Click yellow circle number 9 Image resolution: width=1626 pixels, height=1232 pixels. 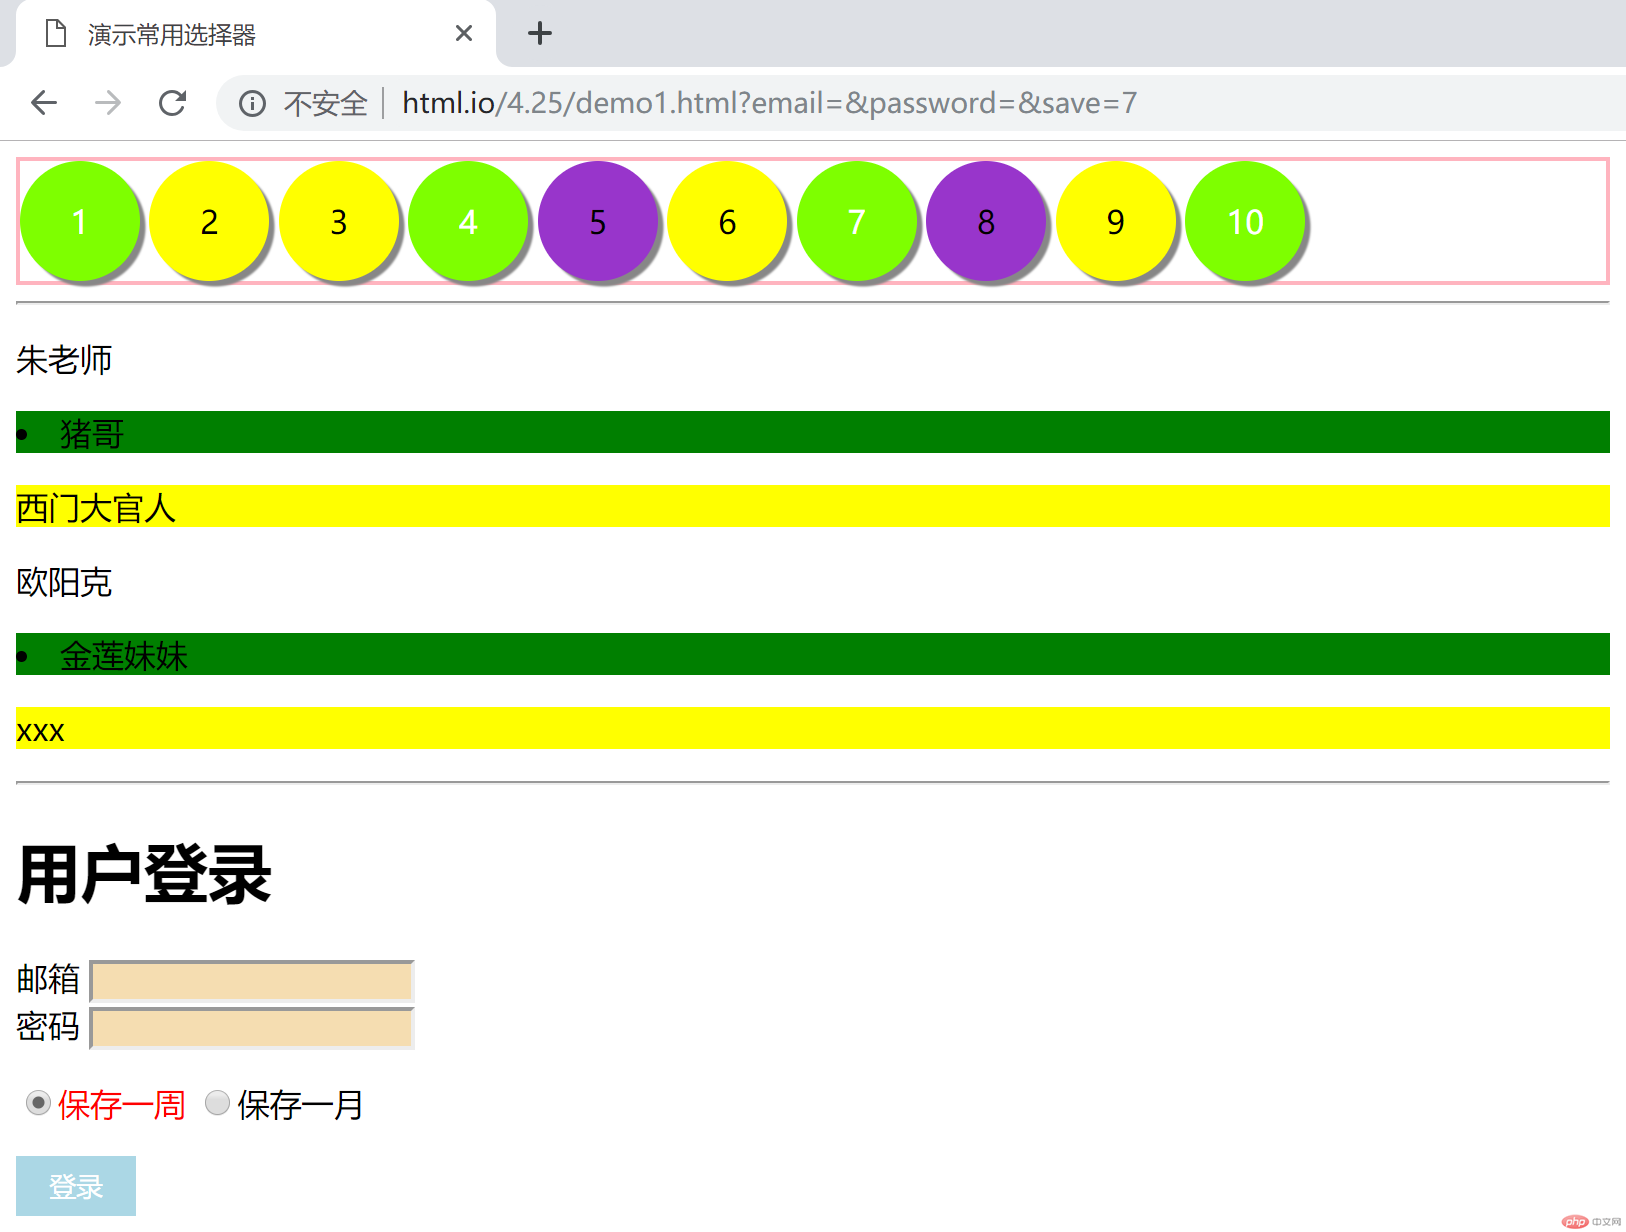tap(1116, 221)
